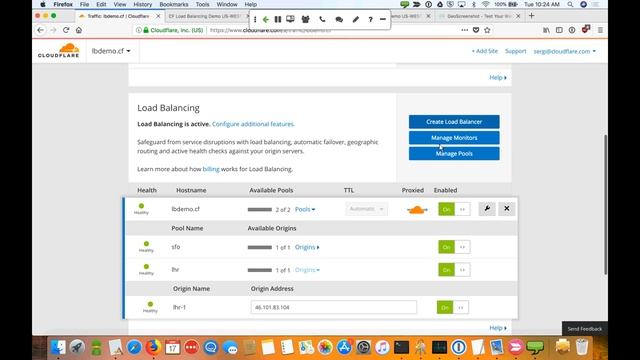Click the page vertical scrollbar
The height and width of the screenshot is (360, 640).
pos(605,204)
